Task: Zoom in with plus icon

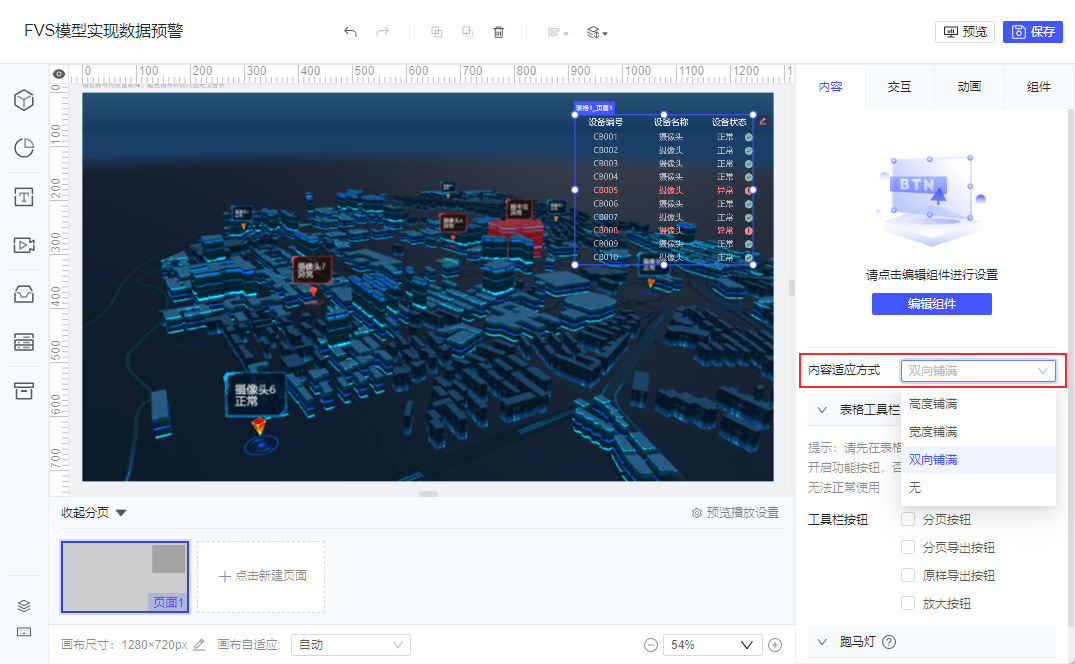Action: coord(775,645)
